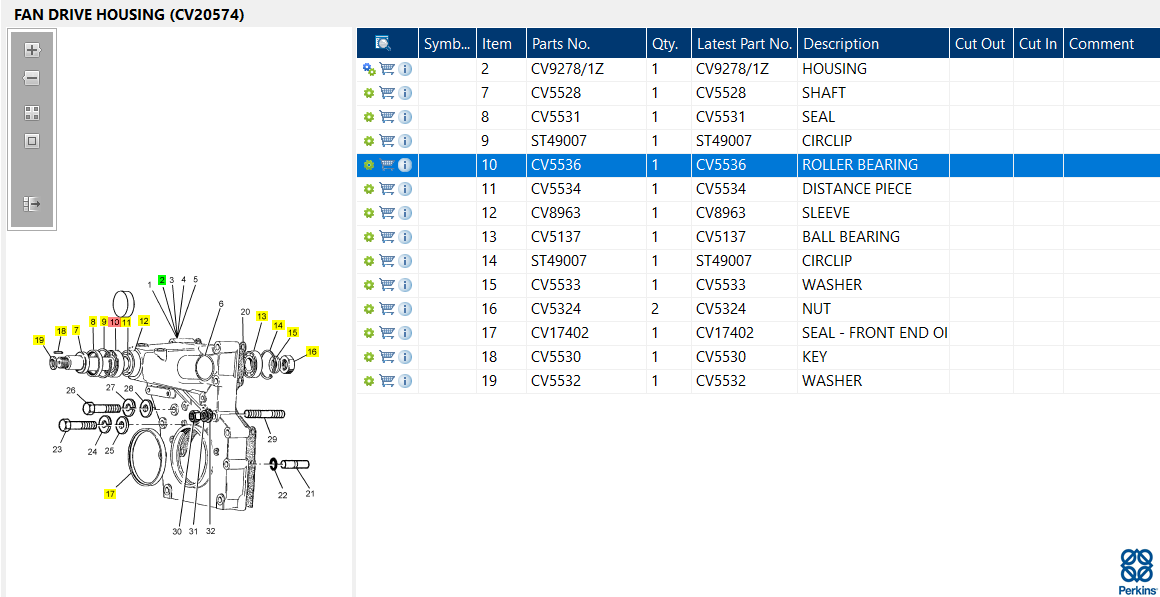The height and width of the screenshot is (597, 1160).
Task: Sort by Item column header
Action: point(501,44)
